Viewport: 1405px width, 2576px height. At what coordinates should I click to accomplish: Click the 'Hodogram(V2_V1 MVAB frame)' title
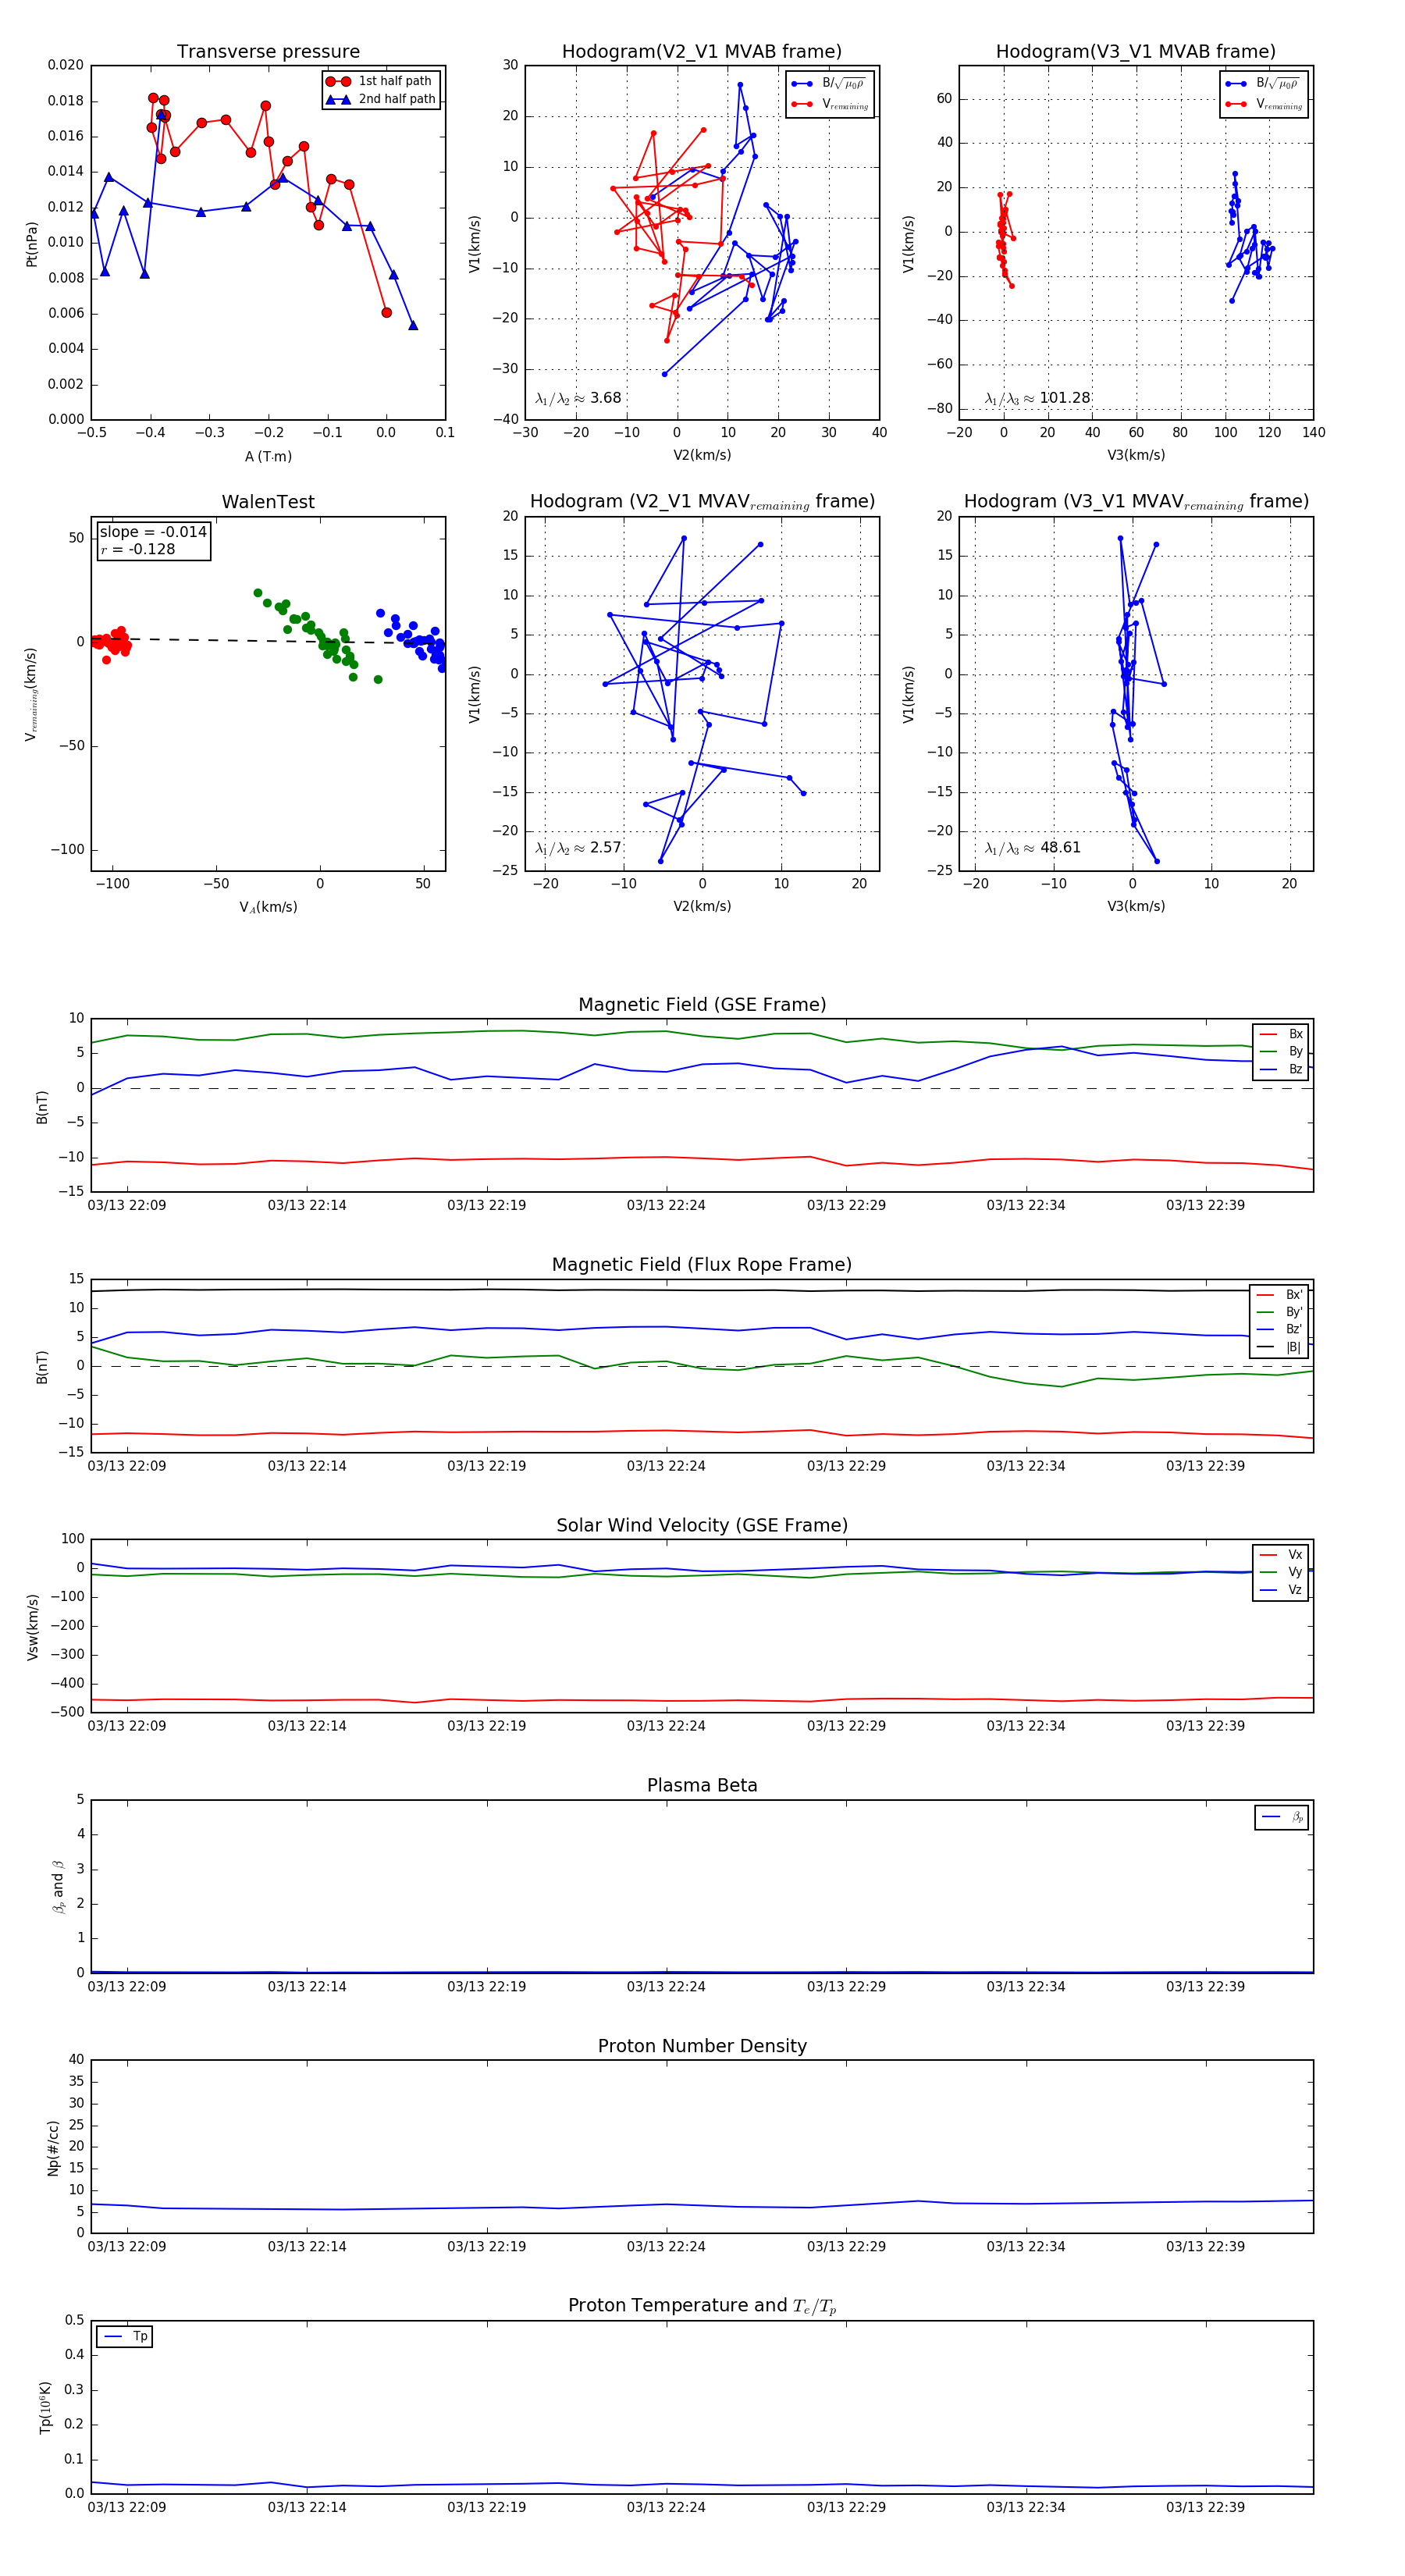pos(701,51)
